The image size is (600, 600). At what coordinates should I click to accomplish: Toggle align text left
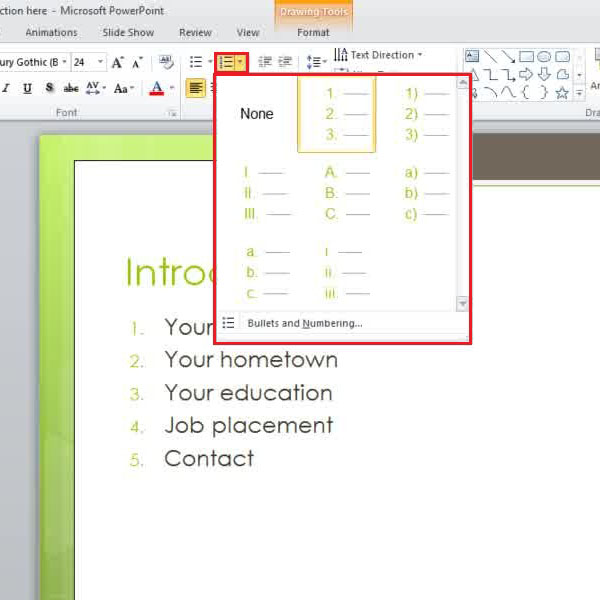(196, 88)
